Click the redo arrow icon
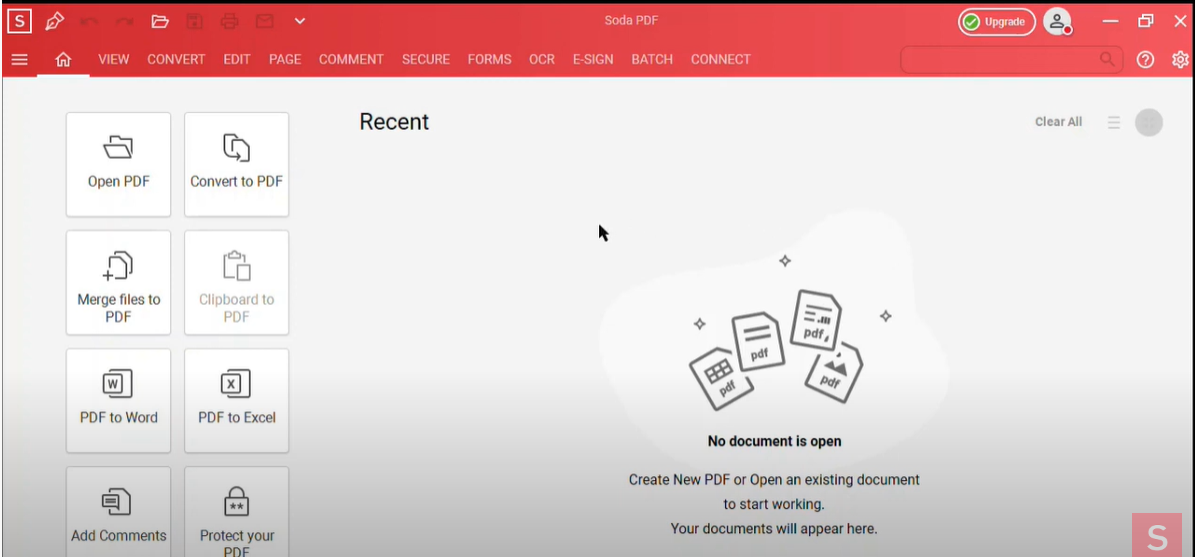 tap(124, 21)
